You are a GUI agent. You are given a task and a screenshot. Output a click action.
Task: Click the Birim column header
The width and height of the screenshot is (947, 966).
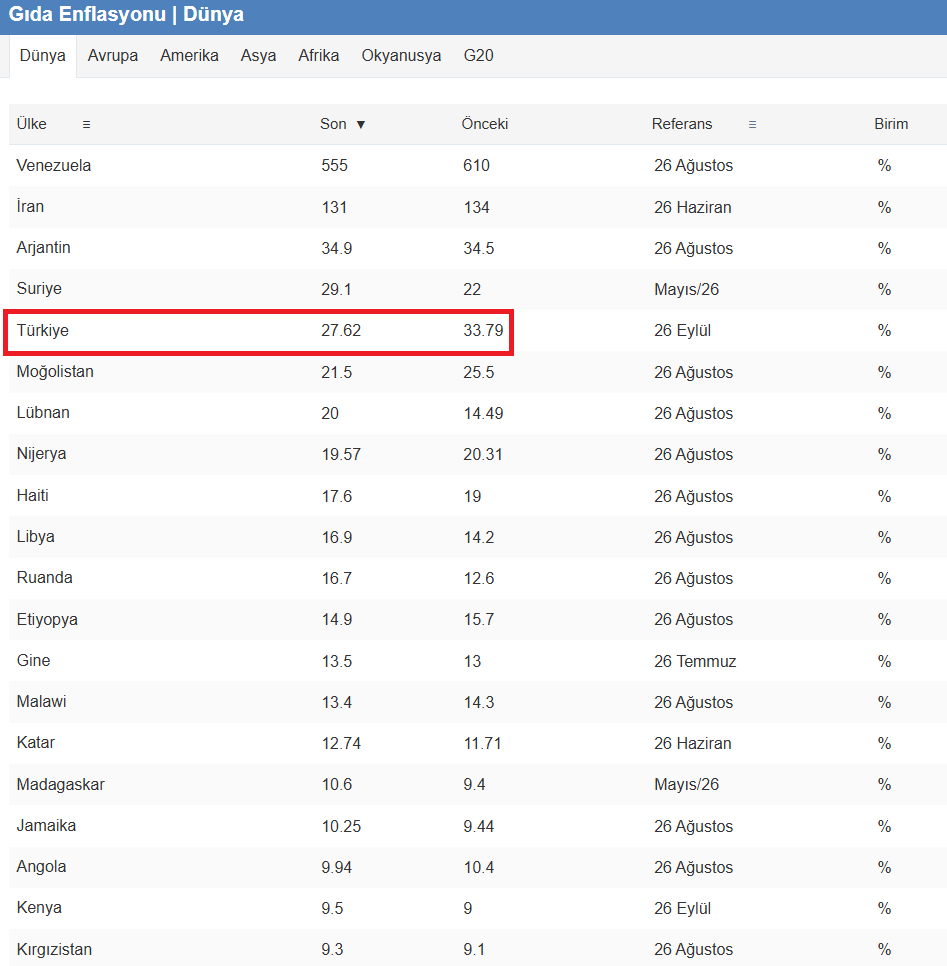891,124
